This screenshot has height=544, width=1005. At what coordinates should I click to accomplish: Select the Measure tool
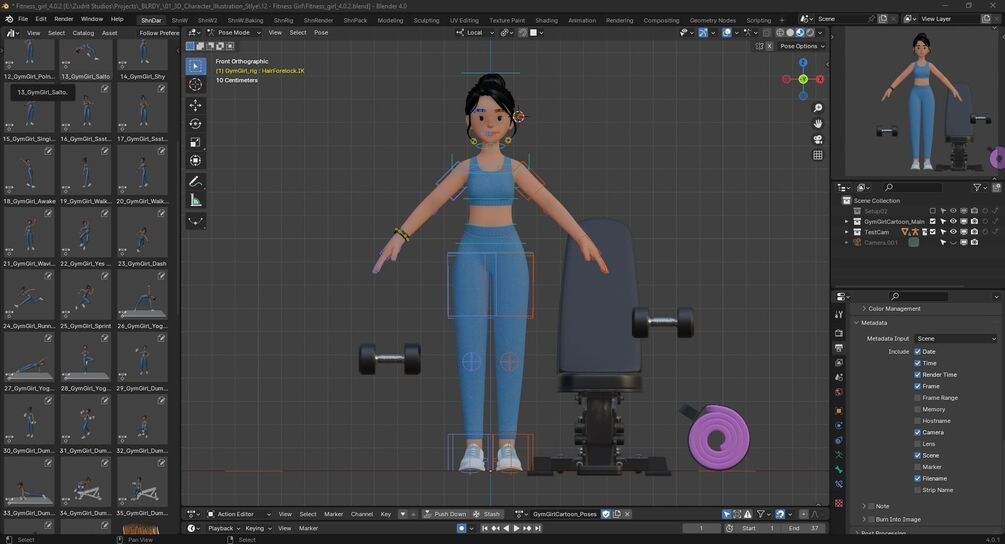(195, 201)
